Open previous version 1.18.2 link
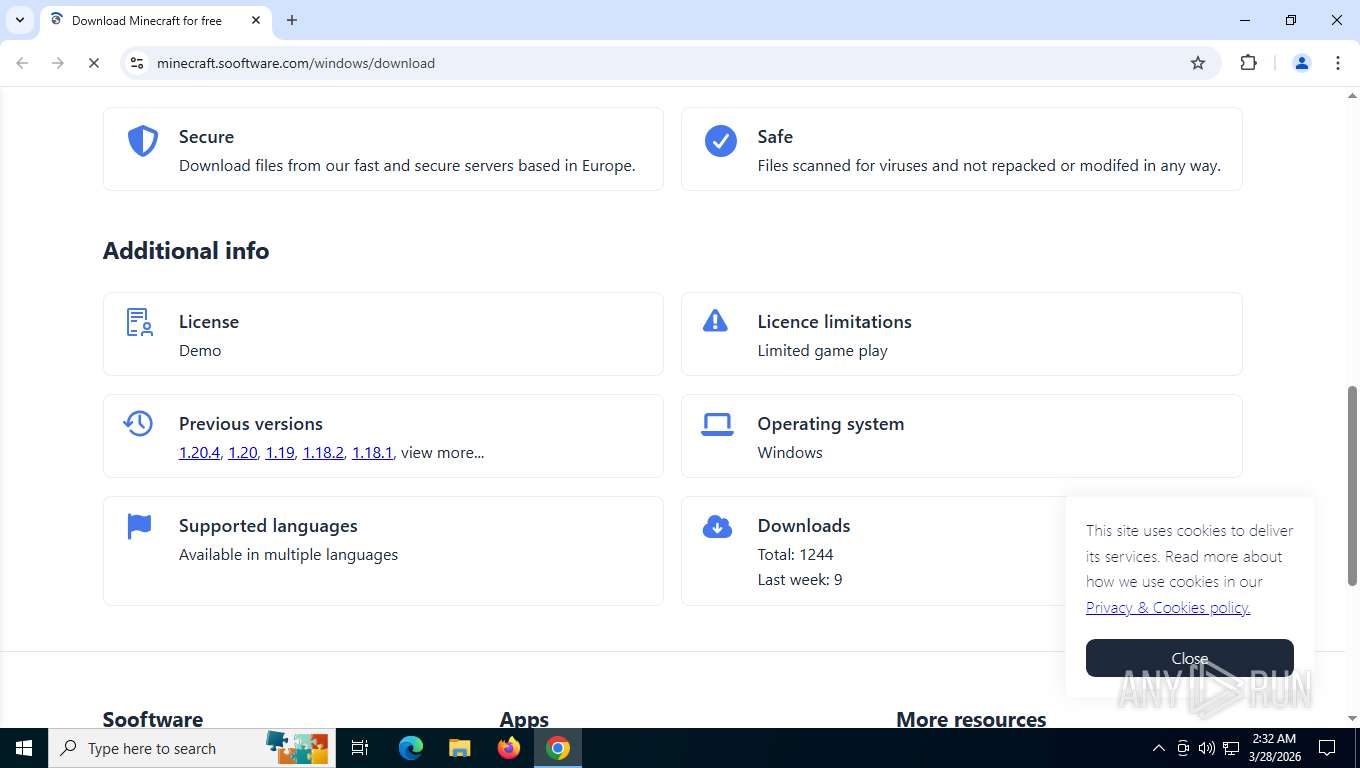 (323, 453)
